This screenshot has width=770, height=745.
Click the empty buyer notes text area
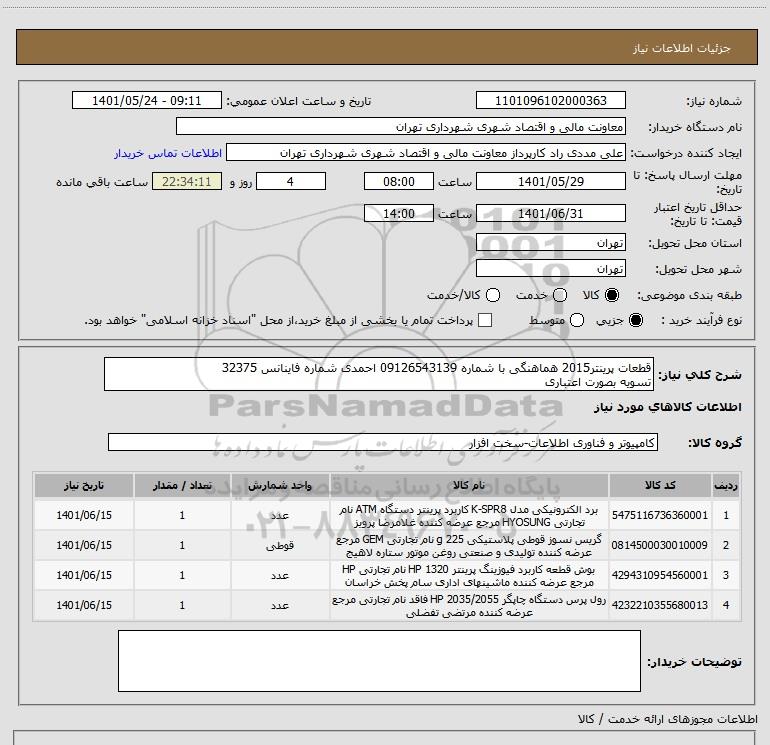379,661
